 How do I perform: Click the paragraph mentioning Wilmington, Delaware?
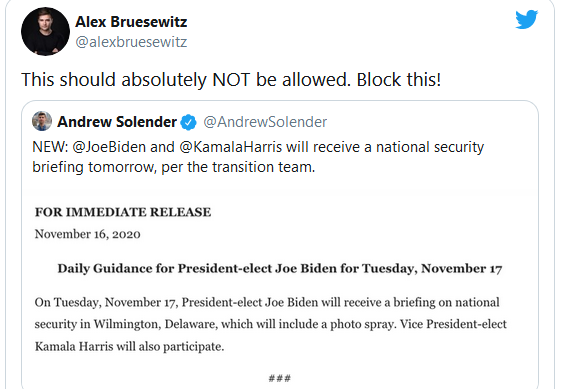(271, 324)
